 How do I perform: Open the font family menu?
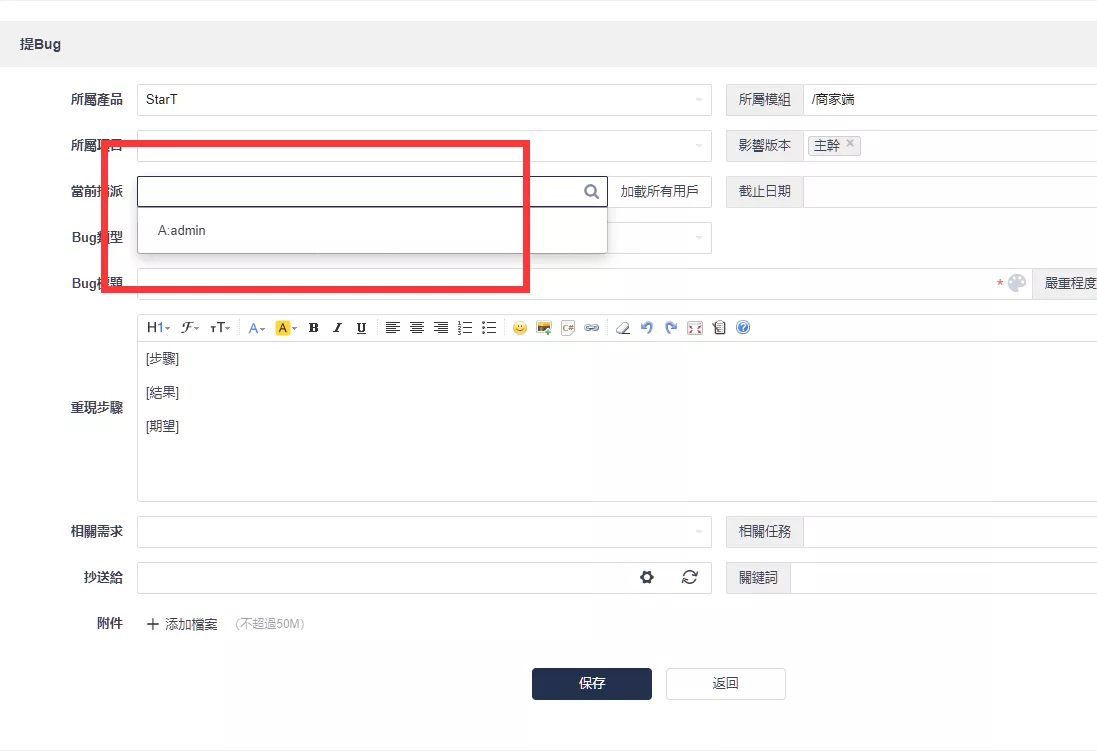(190, 327)
